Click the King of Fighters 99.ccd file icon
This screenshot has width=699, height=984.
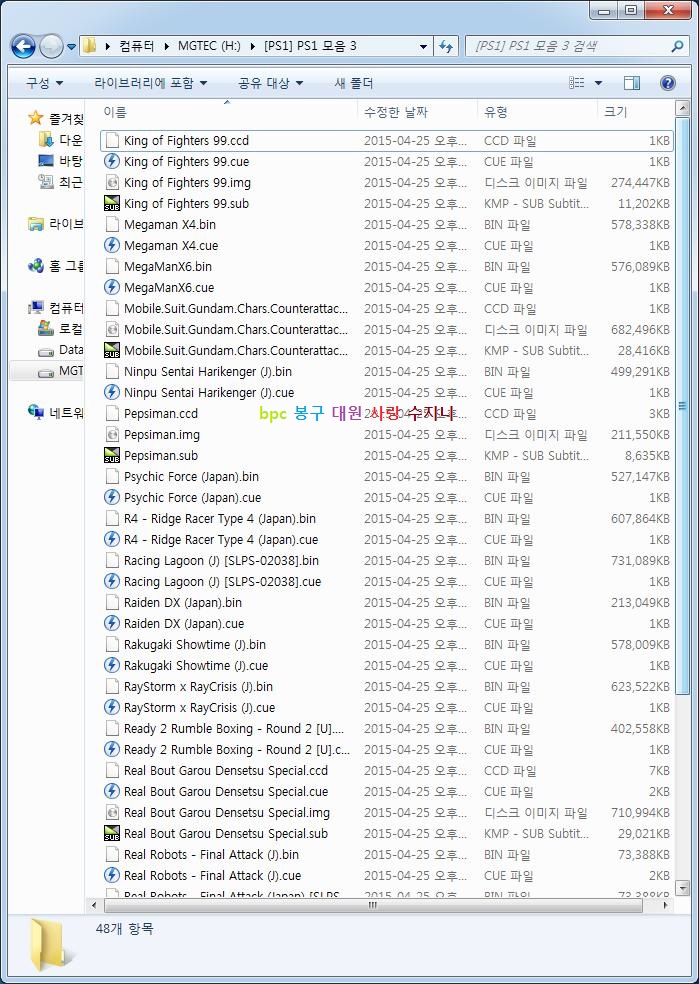(x=112, y=141)
